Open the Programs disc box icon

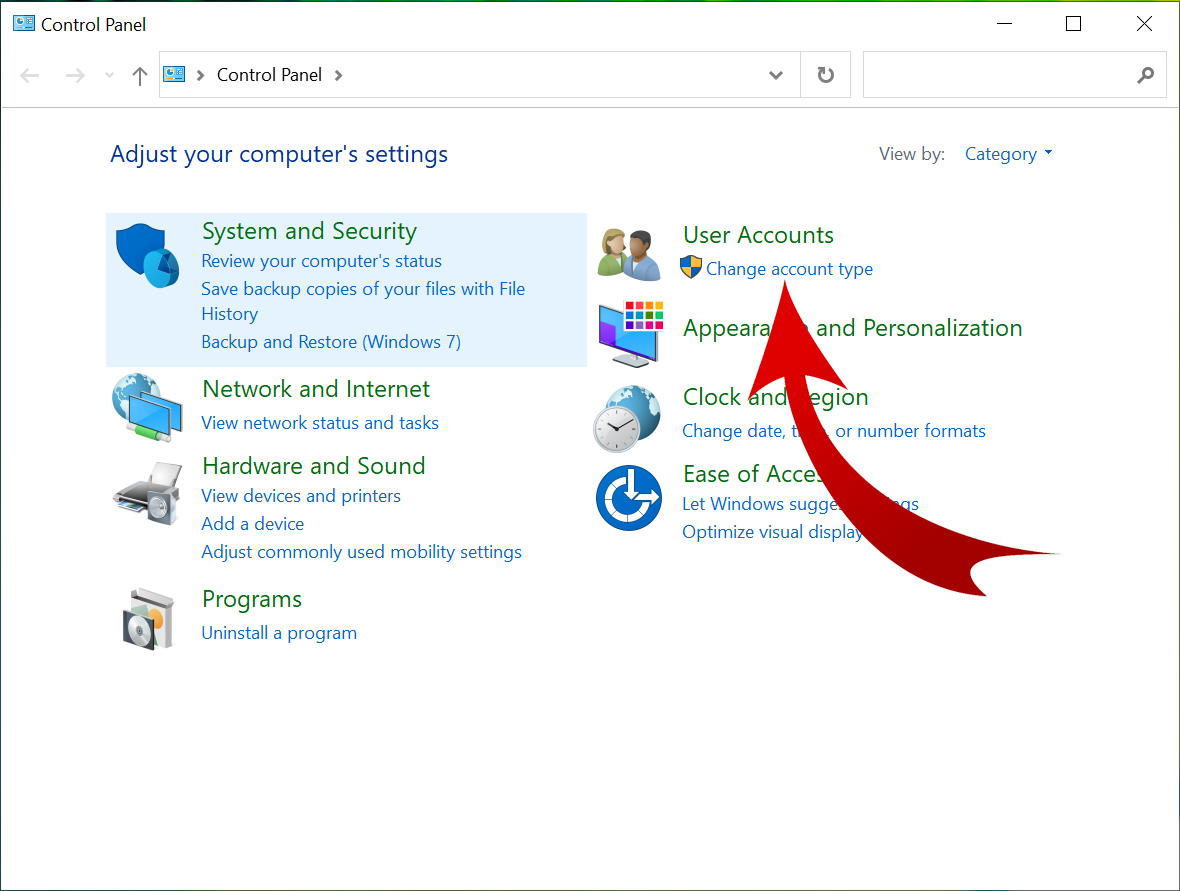pos(148,619)
